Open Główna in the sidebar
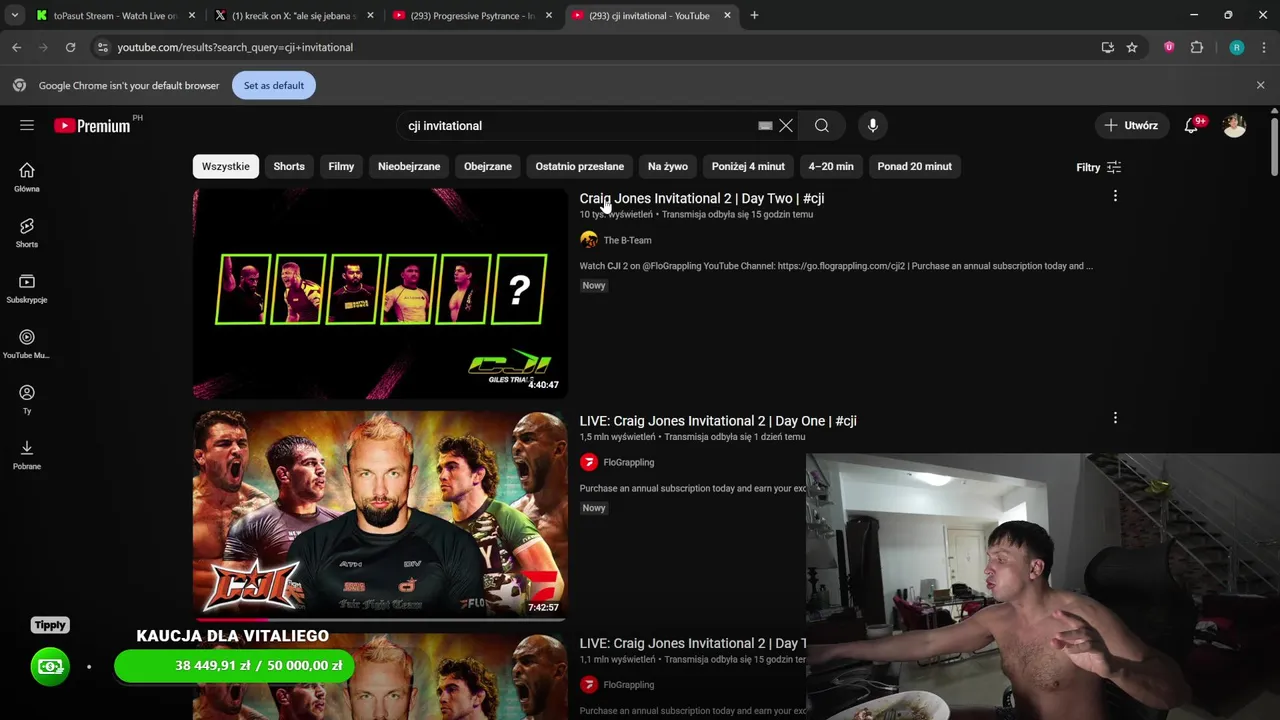The width and height of the screenshot is (1280, 720). tap(27, 177)
